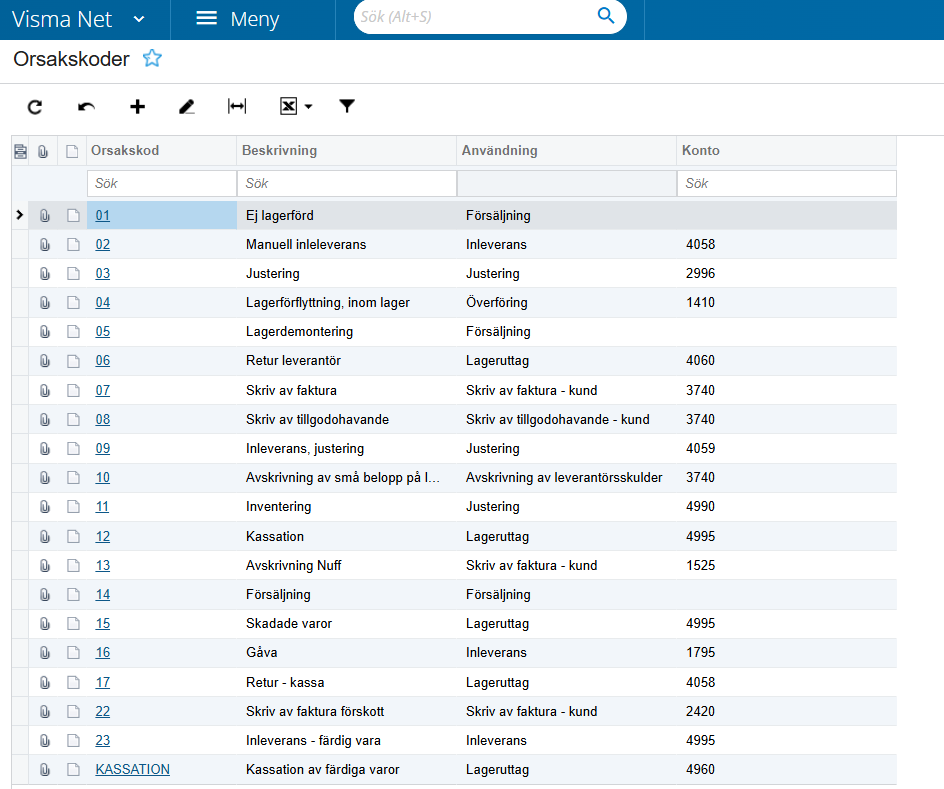Viewport: 944px width, 789px height.
Task: Open orsakskod 07 link
Action: click(x=102, y=390)
